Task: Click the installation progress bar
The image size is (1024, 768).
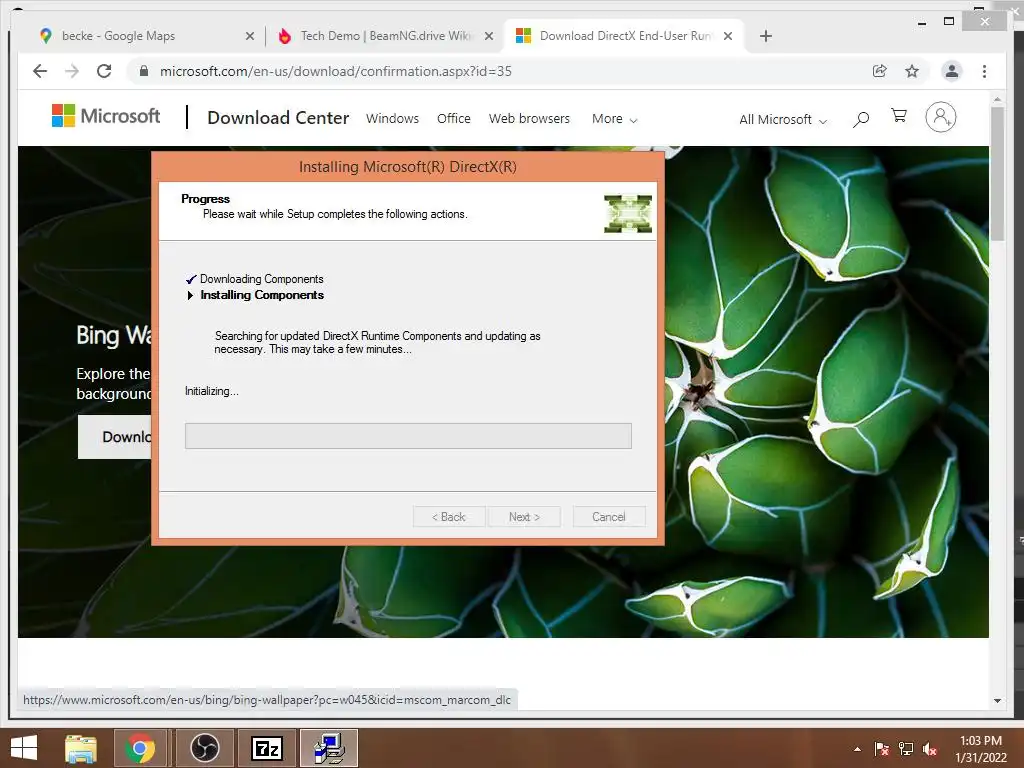Action: click(x=408, y=436)
